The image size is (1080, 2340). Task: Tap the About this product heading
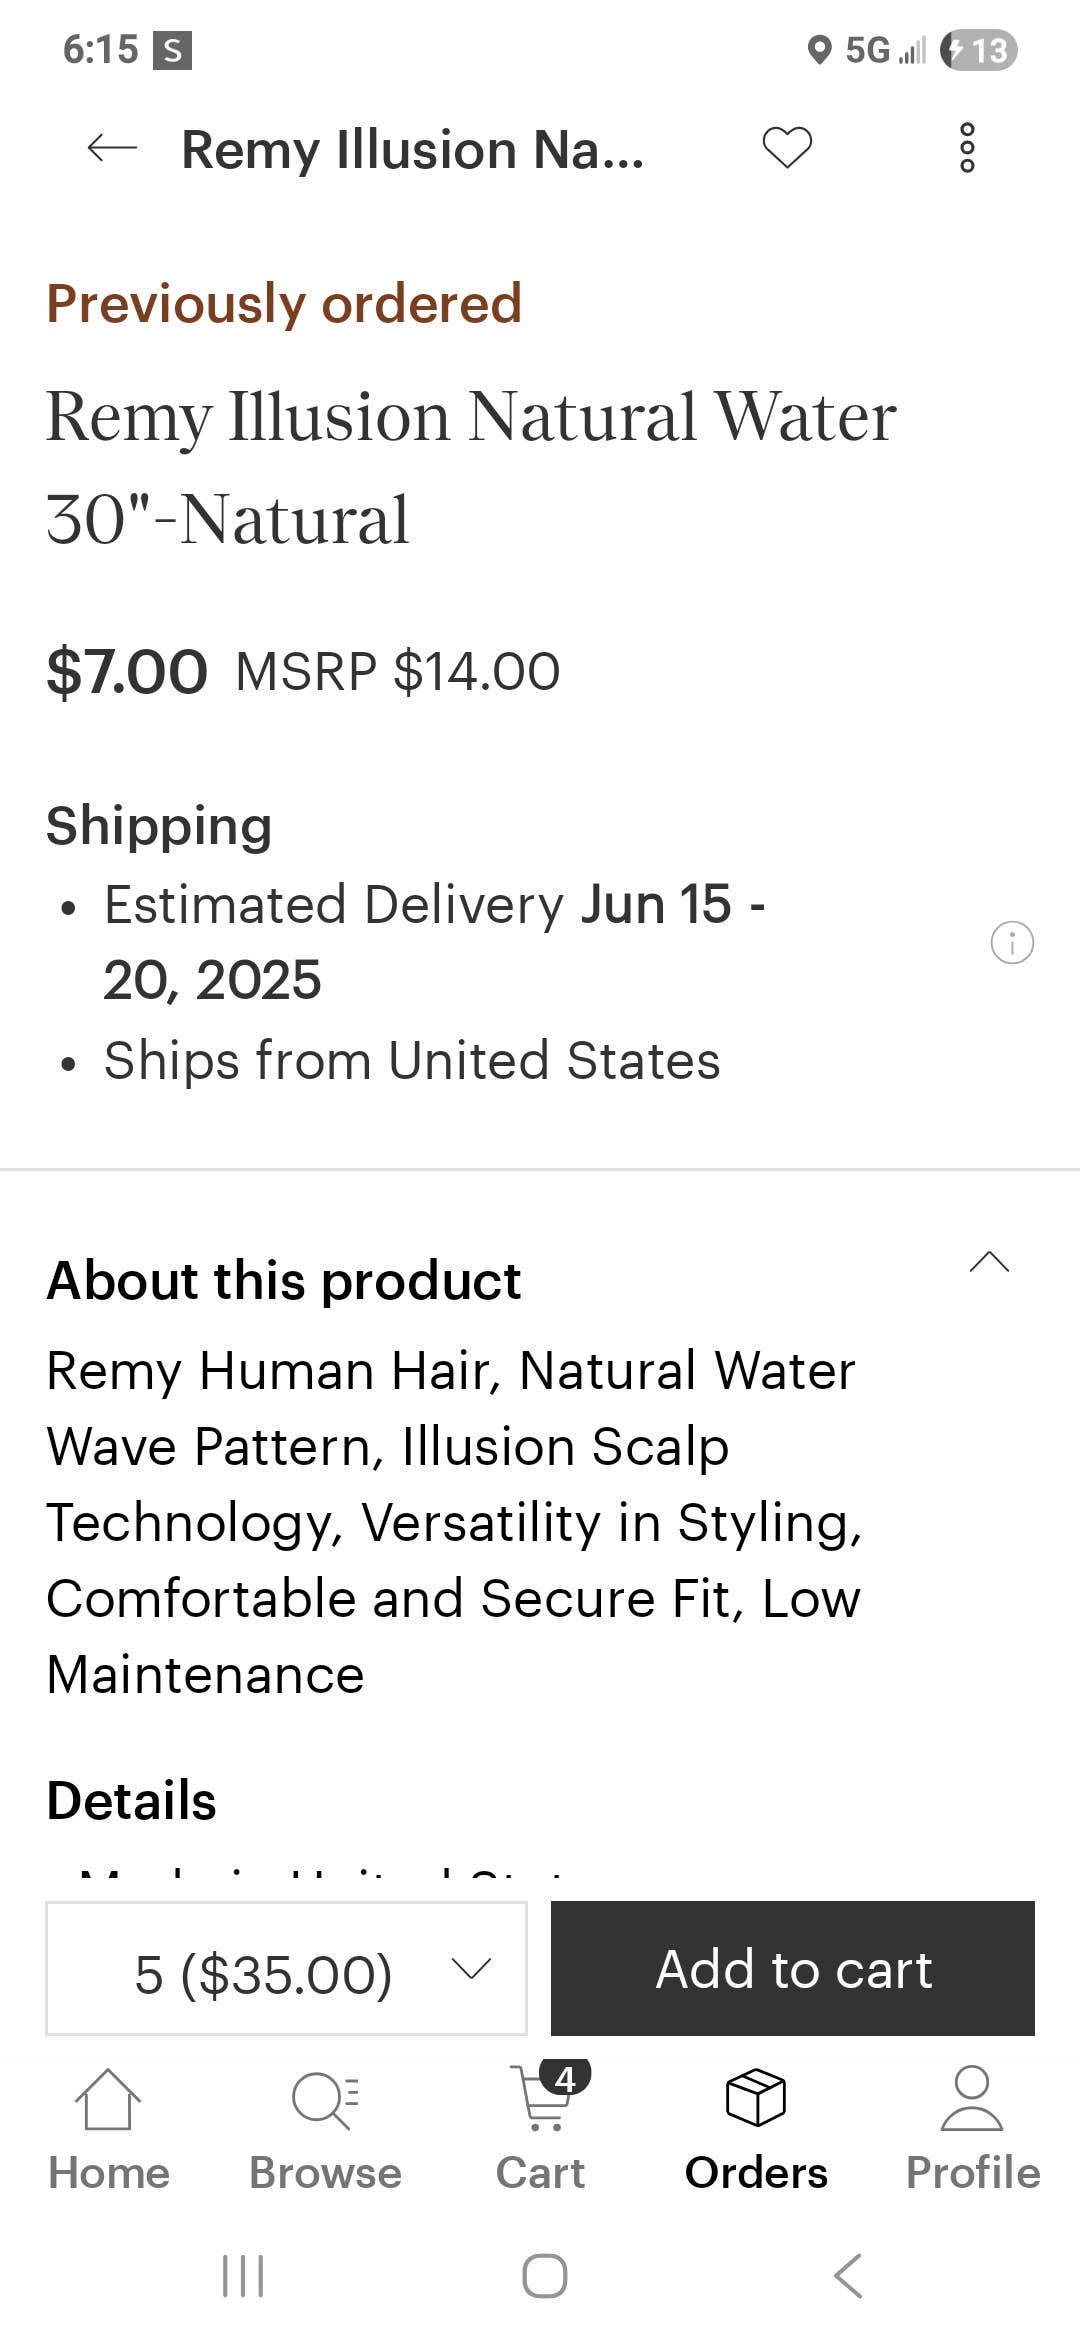click(284, 1281)
